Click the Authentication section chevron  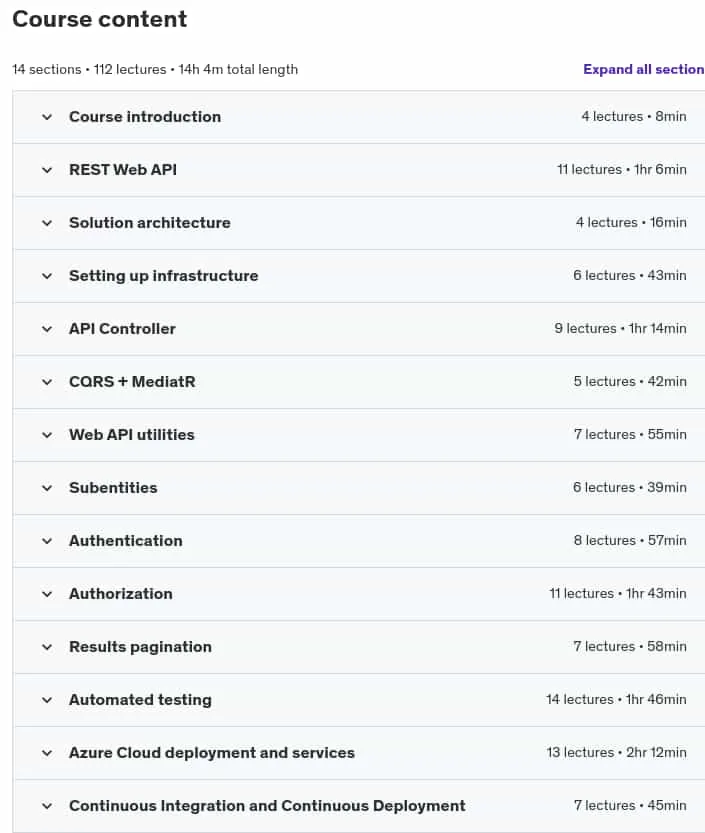pos(47,541)
